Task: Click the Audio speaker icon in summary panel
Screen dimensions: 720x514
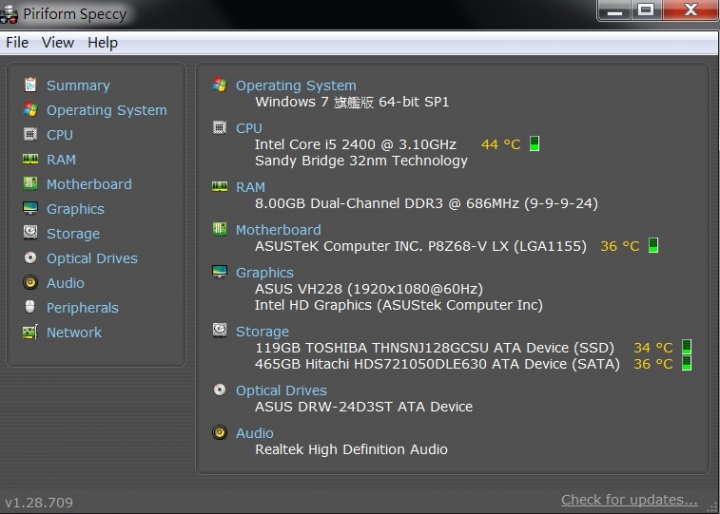Action: click(x=219, y=432)
